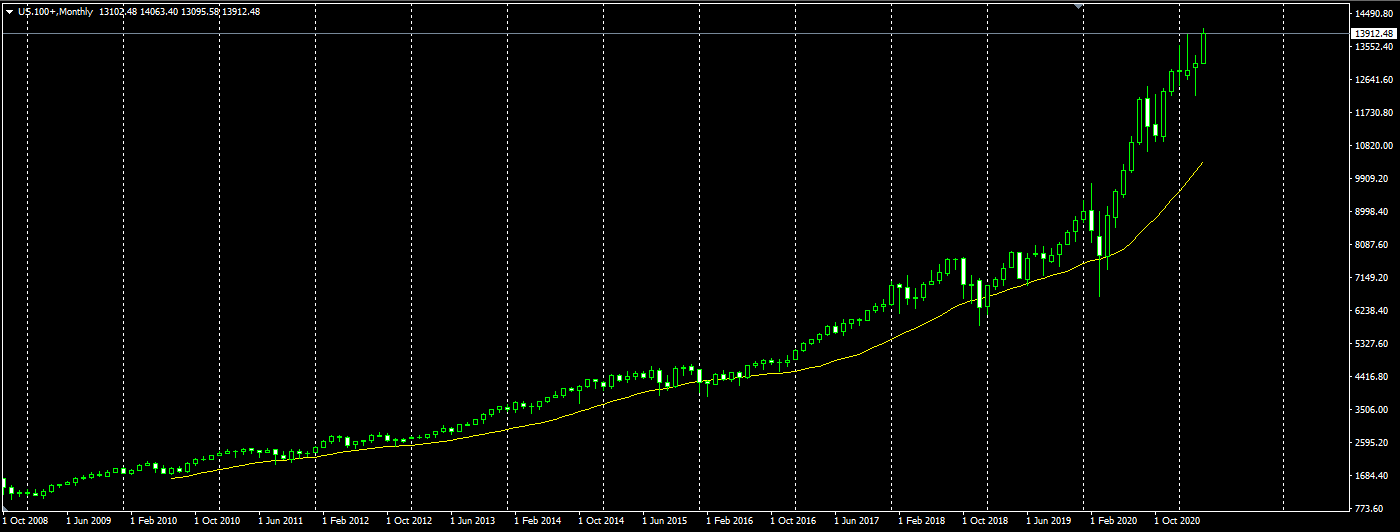
Task: Click the 1 Feb 2014 date label
Action: click(x=537, y=521)
